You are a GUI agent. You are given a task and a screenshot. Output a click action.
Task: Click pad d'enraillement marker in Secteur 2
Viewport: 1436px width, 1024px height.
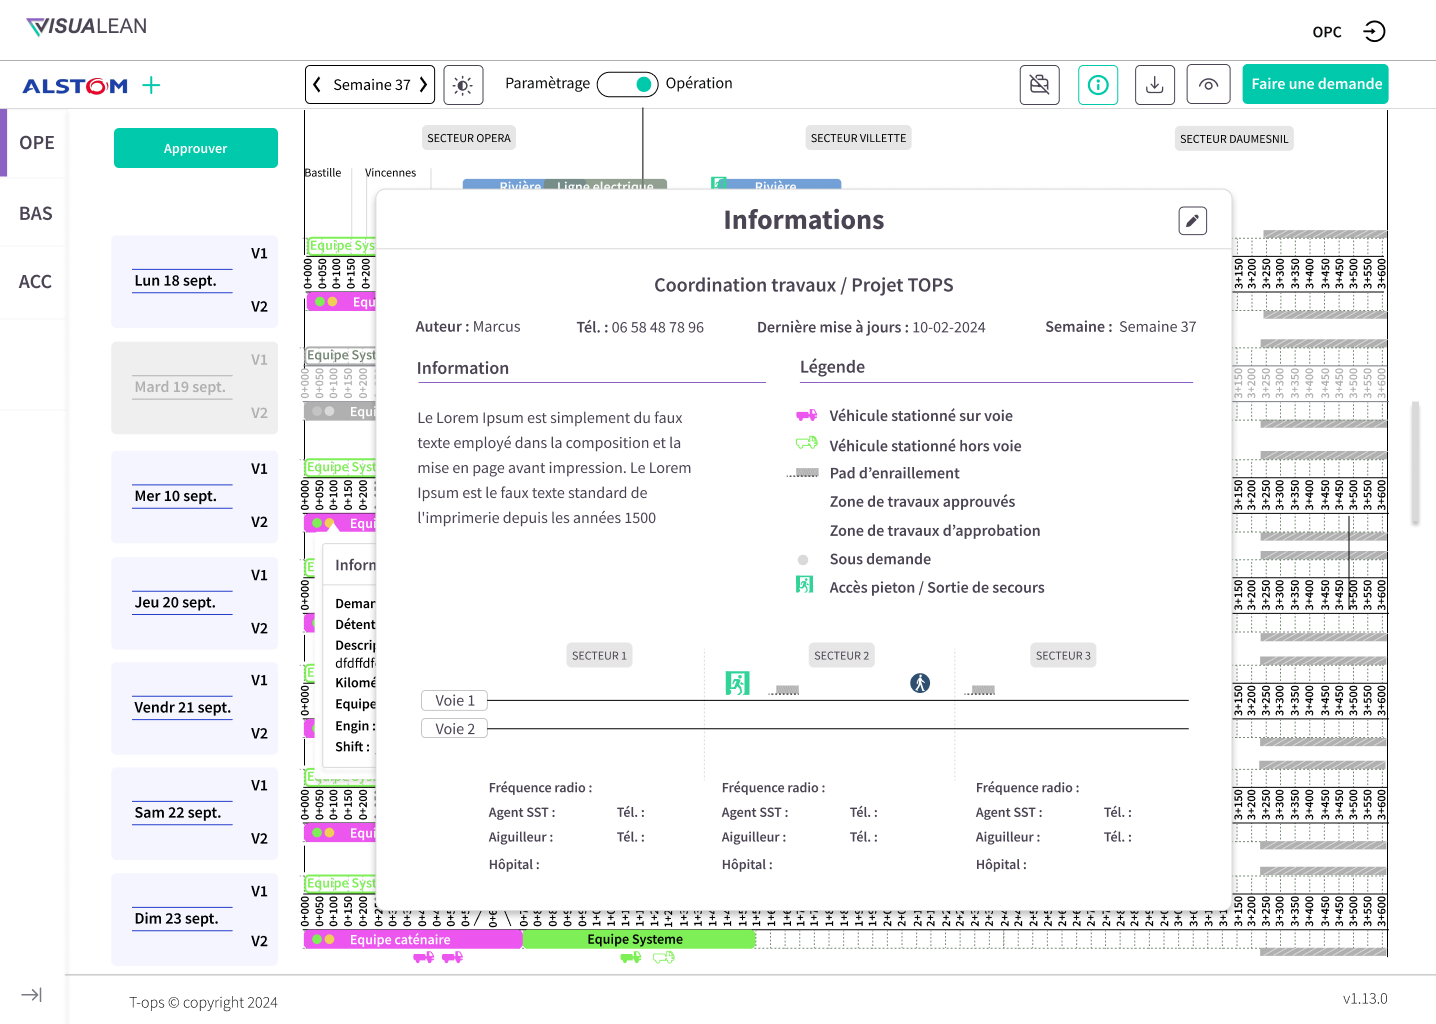[x=785, y=690]
